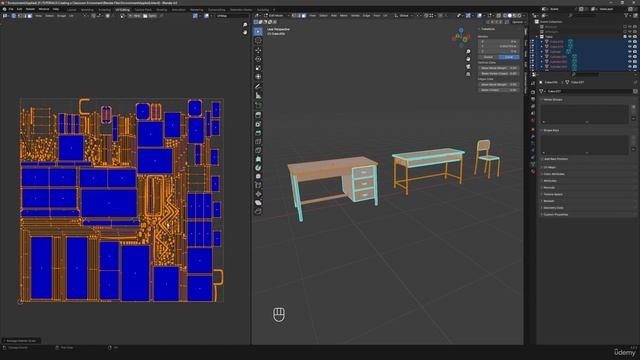Activate the Select Box tool in 3D viewport

click(258, 31)
